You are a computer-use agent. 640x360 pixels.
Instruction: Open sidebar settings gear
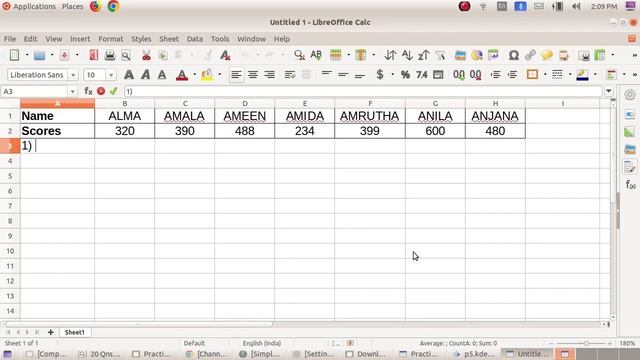[x=630, y=95]
